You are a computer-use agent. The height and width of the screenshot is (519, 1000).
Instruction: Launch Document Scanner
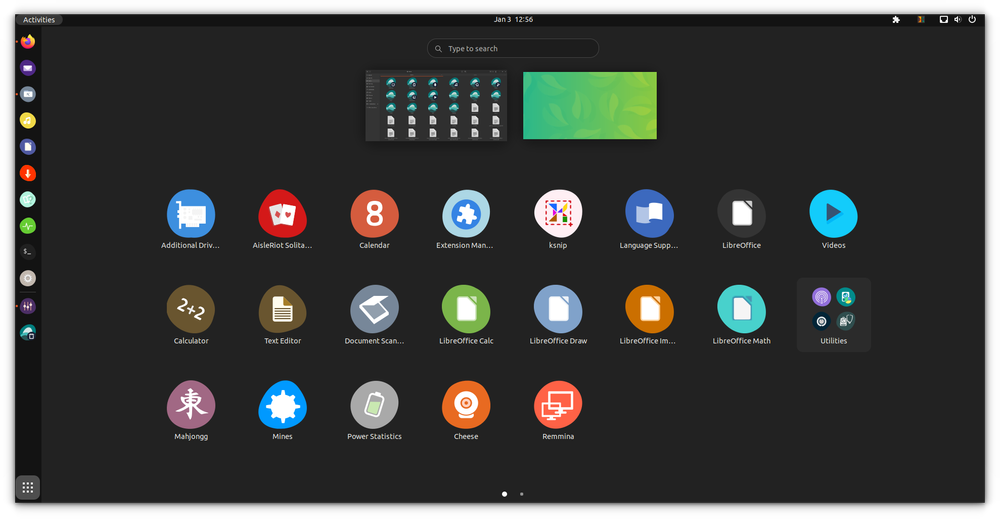coord(374,309)
